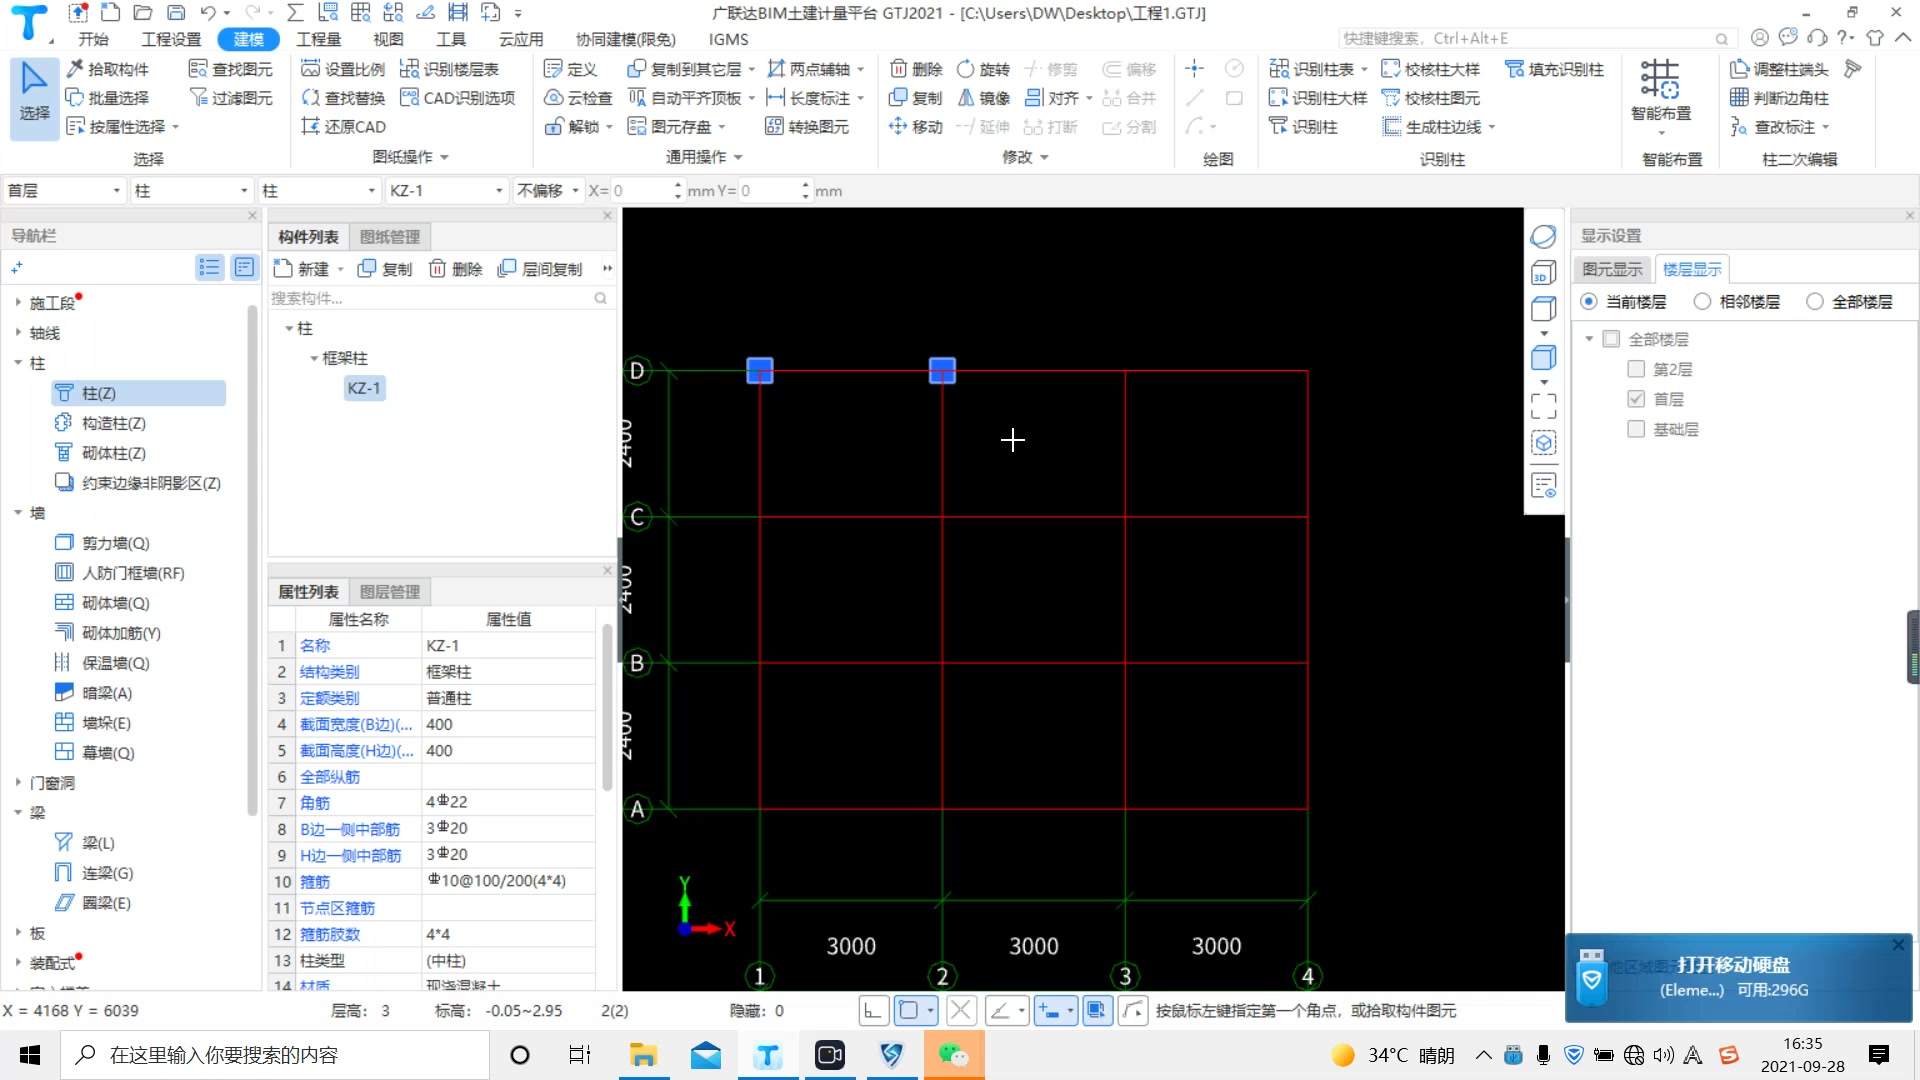Image resolution: width=1920 pixels, height=1080 pixels.
Task: Open the 首层 floor selector dropdown
Action: (115, 190)
